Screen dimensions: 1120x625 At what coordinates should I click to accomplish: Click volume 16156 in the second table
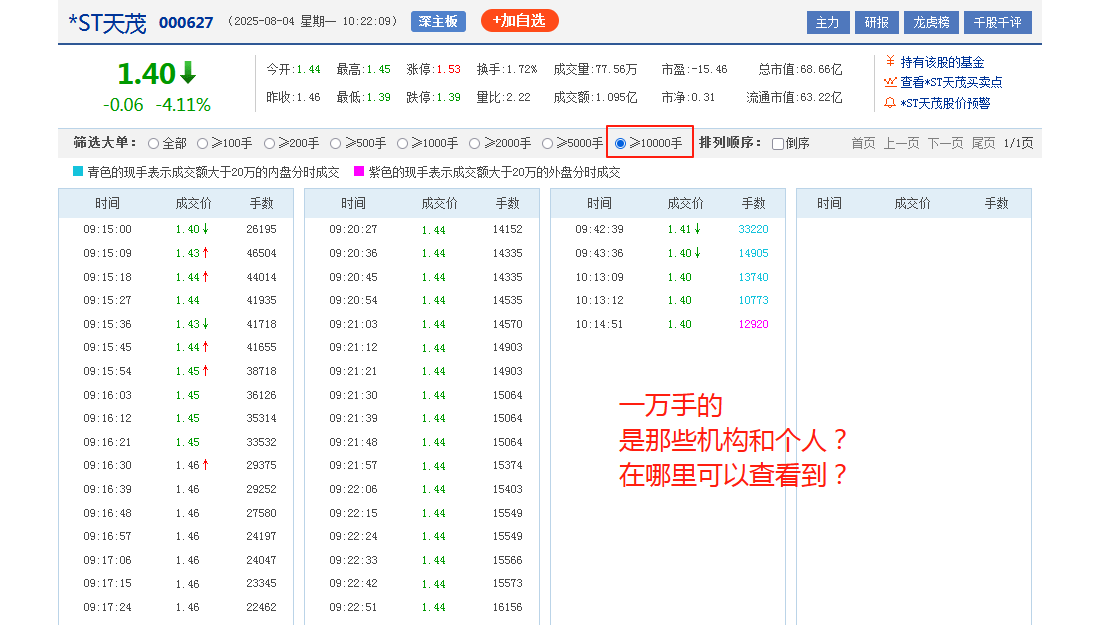(507, 607)
